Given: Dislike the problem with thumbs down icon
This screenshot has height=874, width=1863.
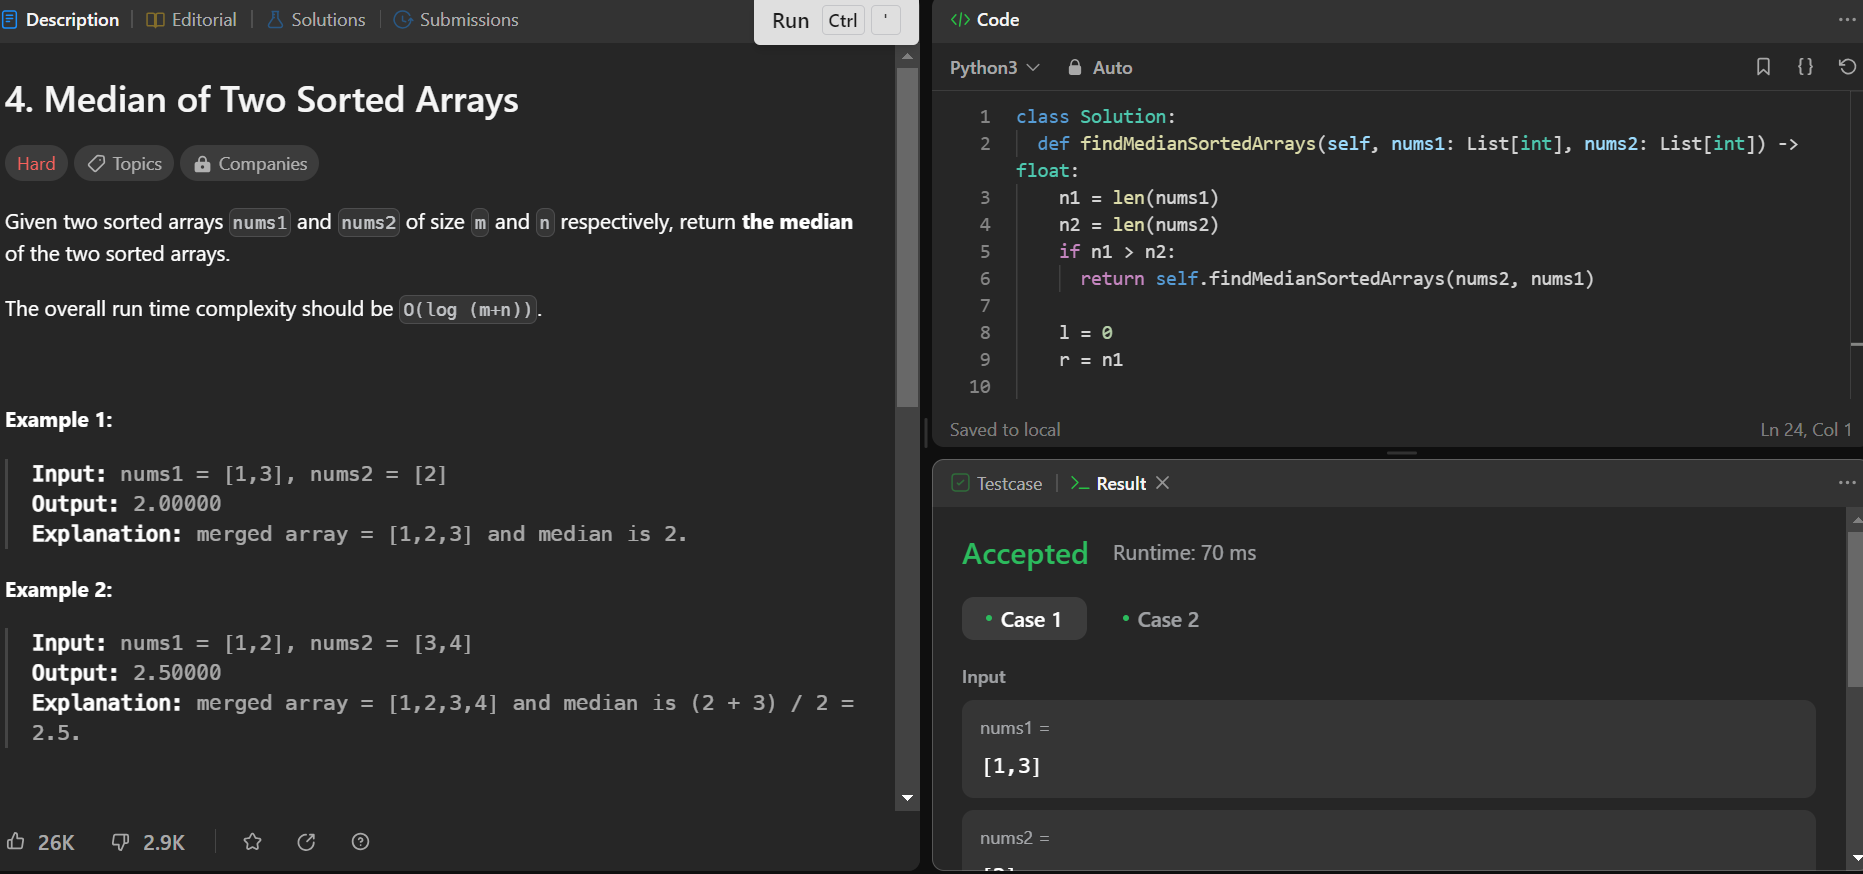Looking at the screenshot, I should tap(120, 842).
